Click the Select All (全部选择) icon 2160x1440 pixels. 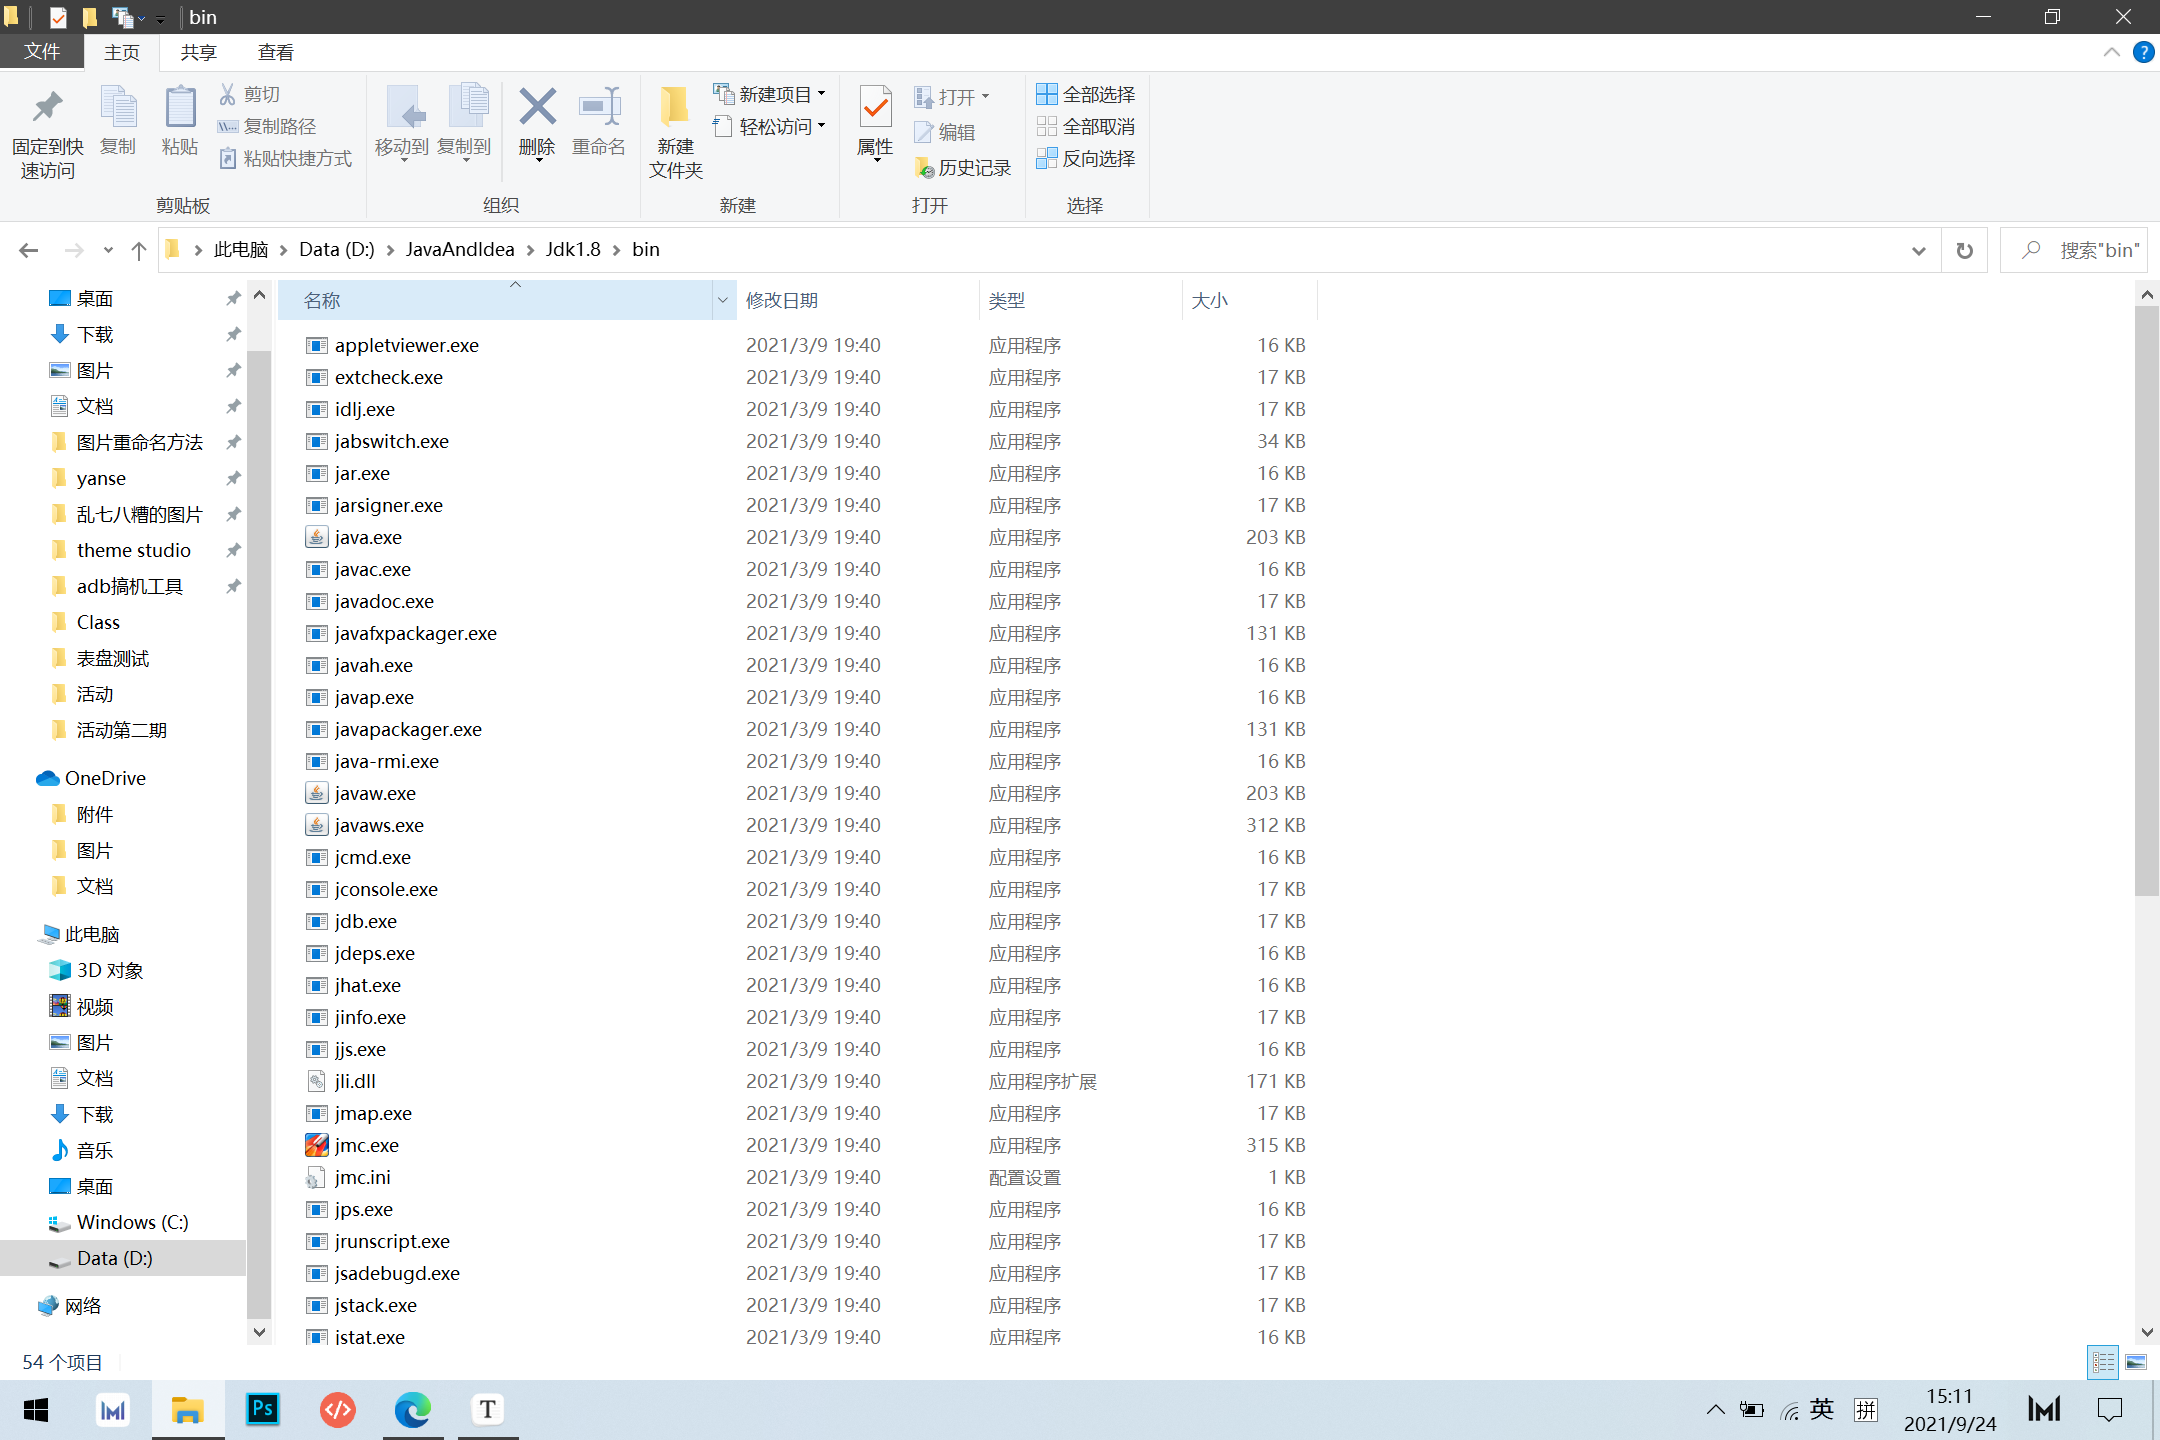(1046, 94)
